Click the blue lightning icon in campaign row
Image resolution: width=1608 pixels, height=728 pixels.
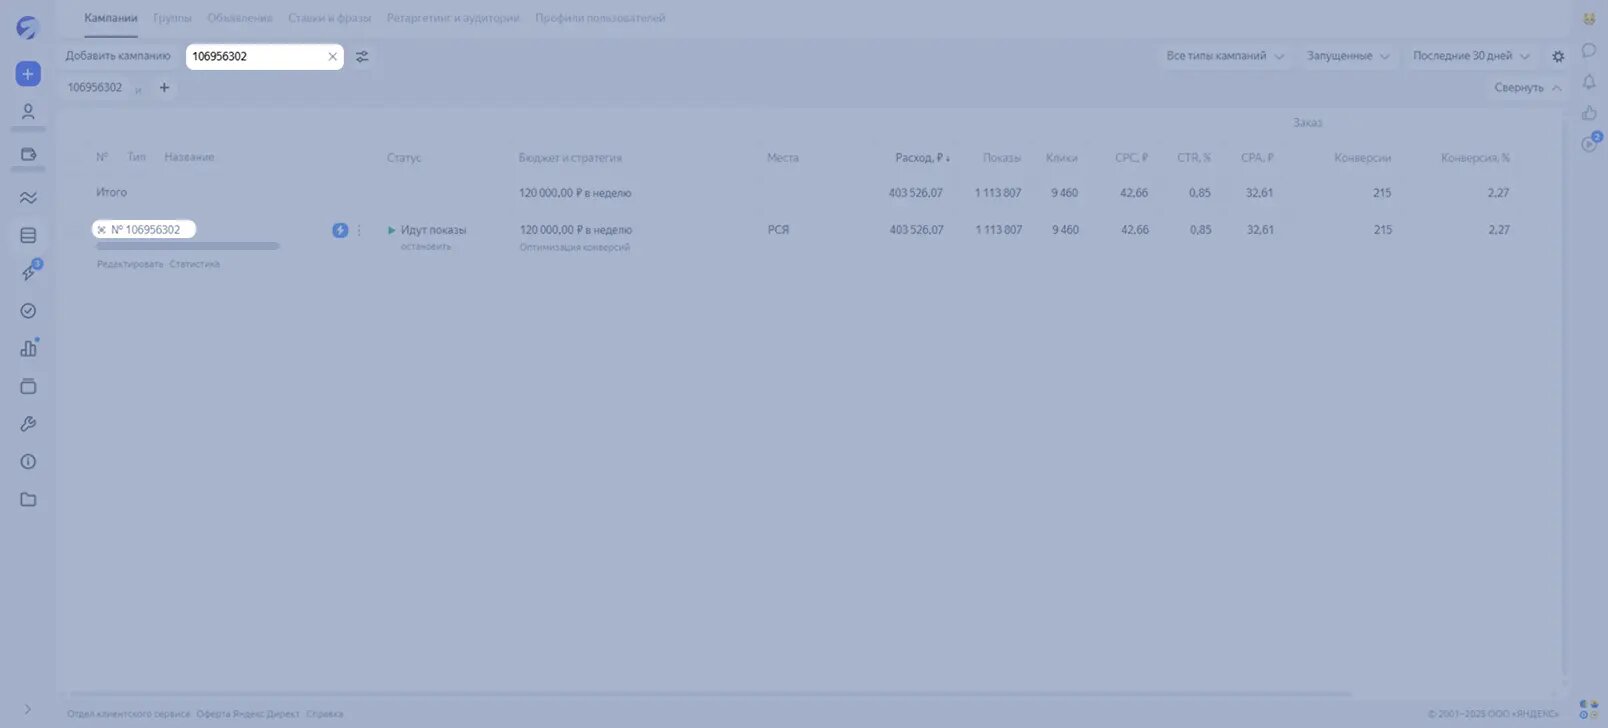tap(340, 230)
